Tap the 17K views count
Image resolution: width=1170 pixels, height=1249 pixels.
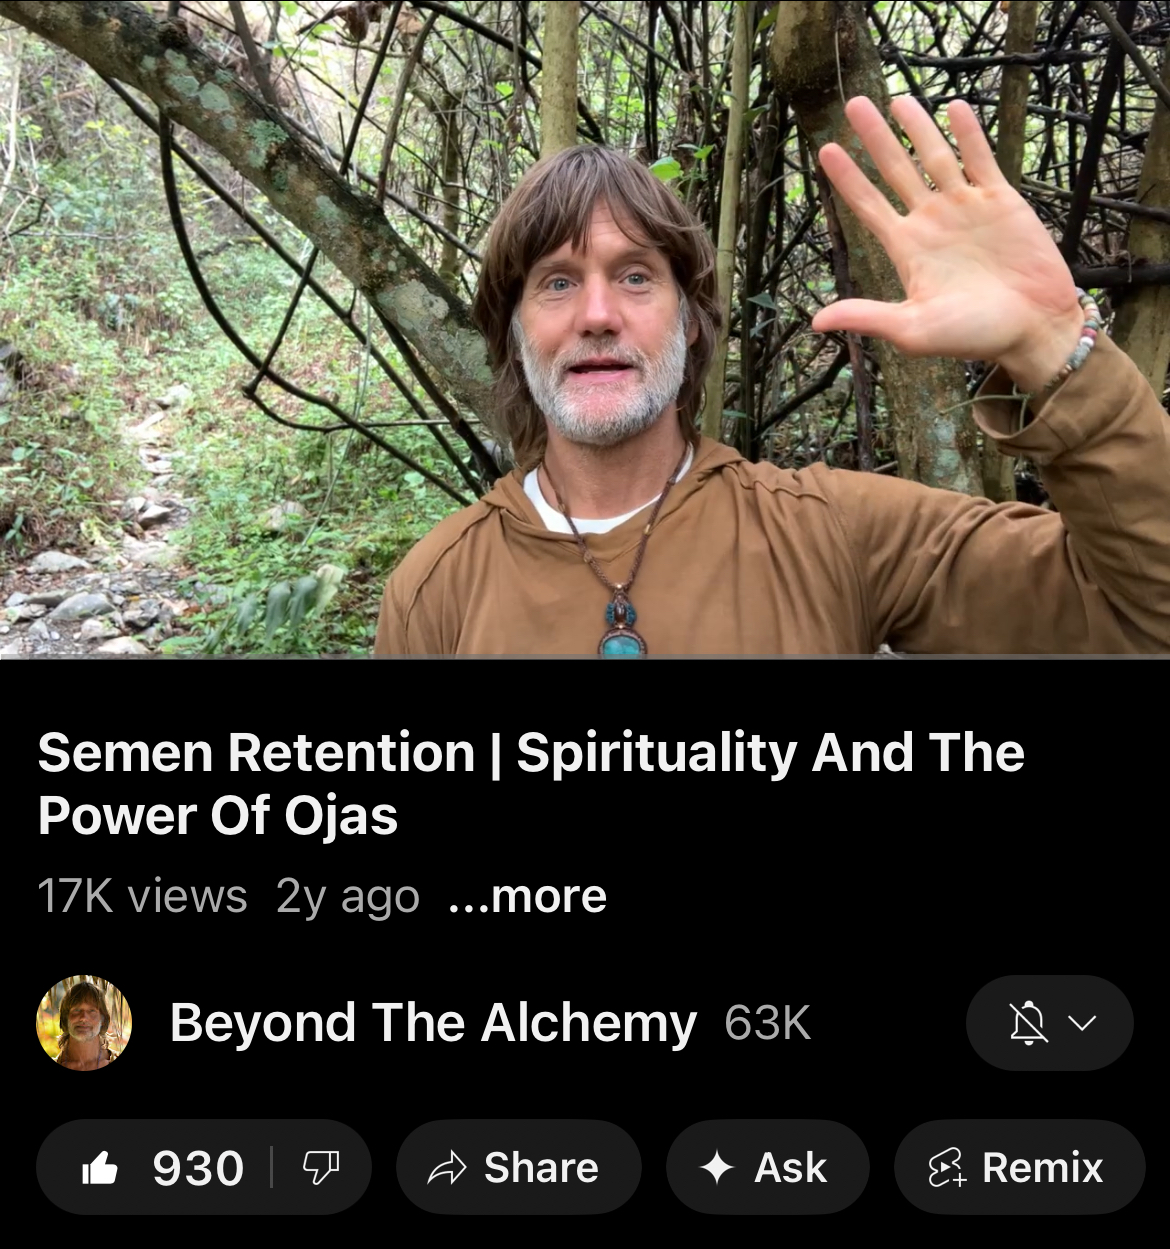coord(142,896)
